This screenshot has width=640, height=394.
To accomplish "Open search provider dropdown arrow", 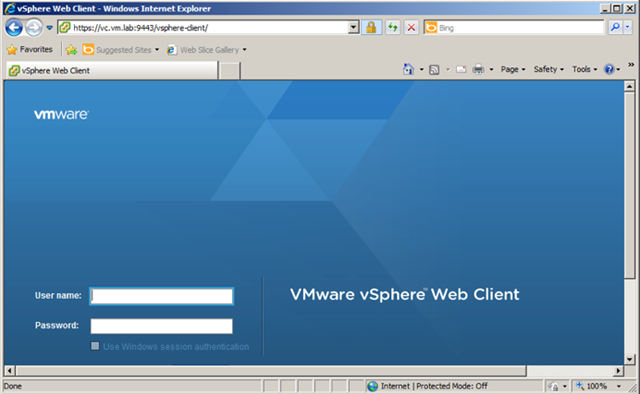I will point(627,27).
